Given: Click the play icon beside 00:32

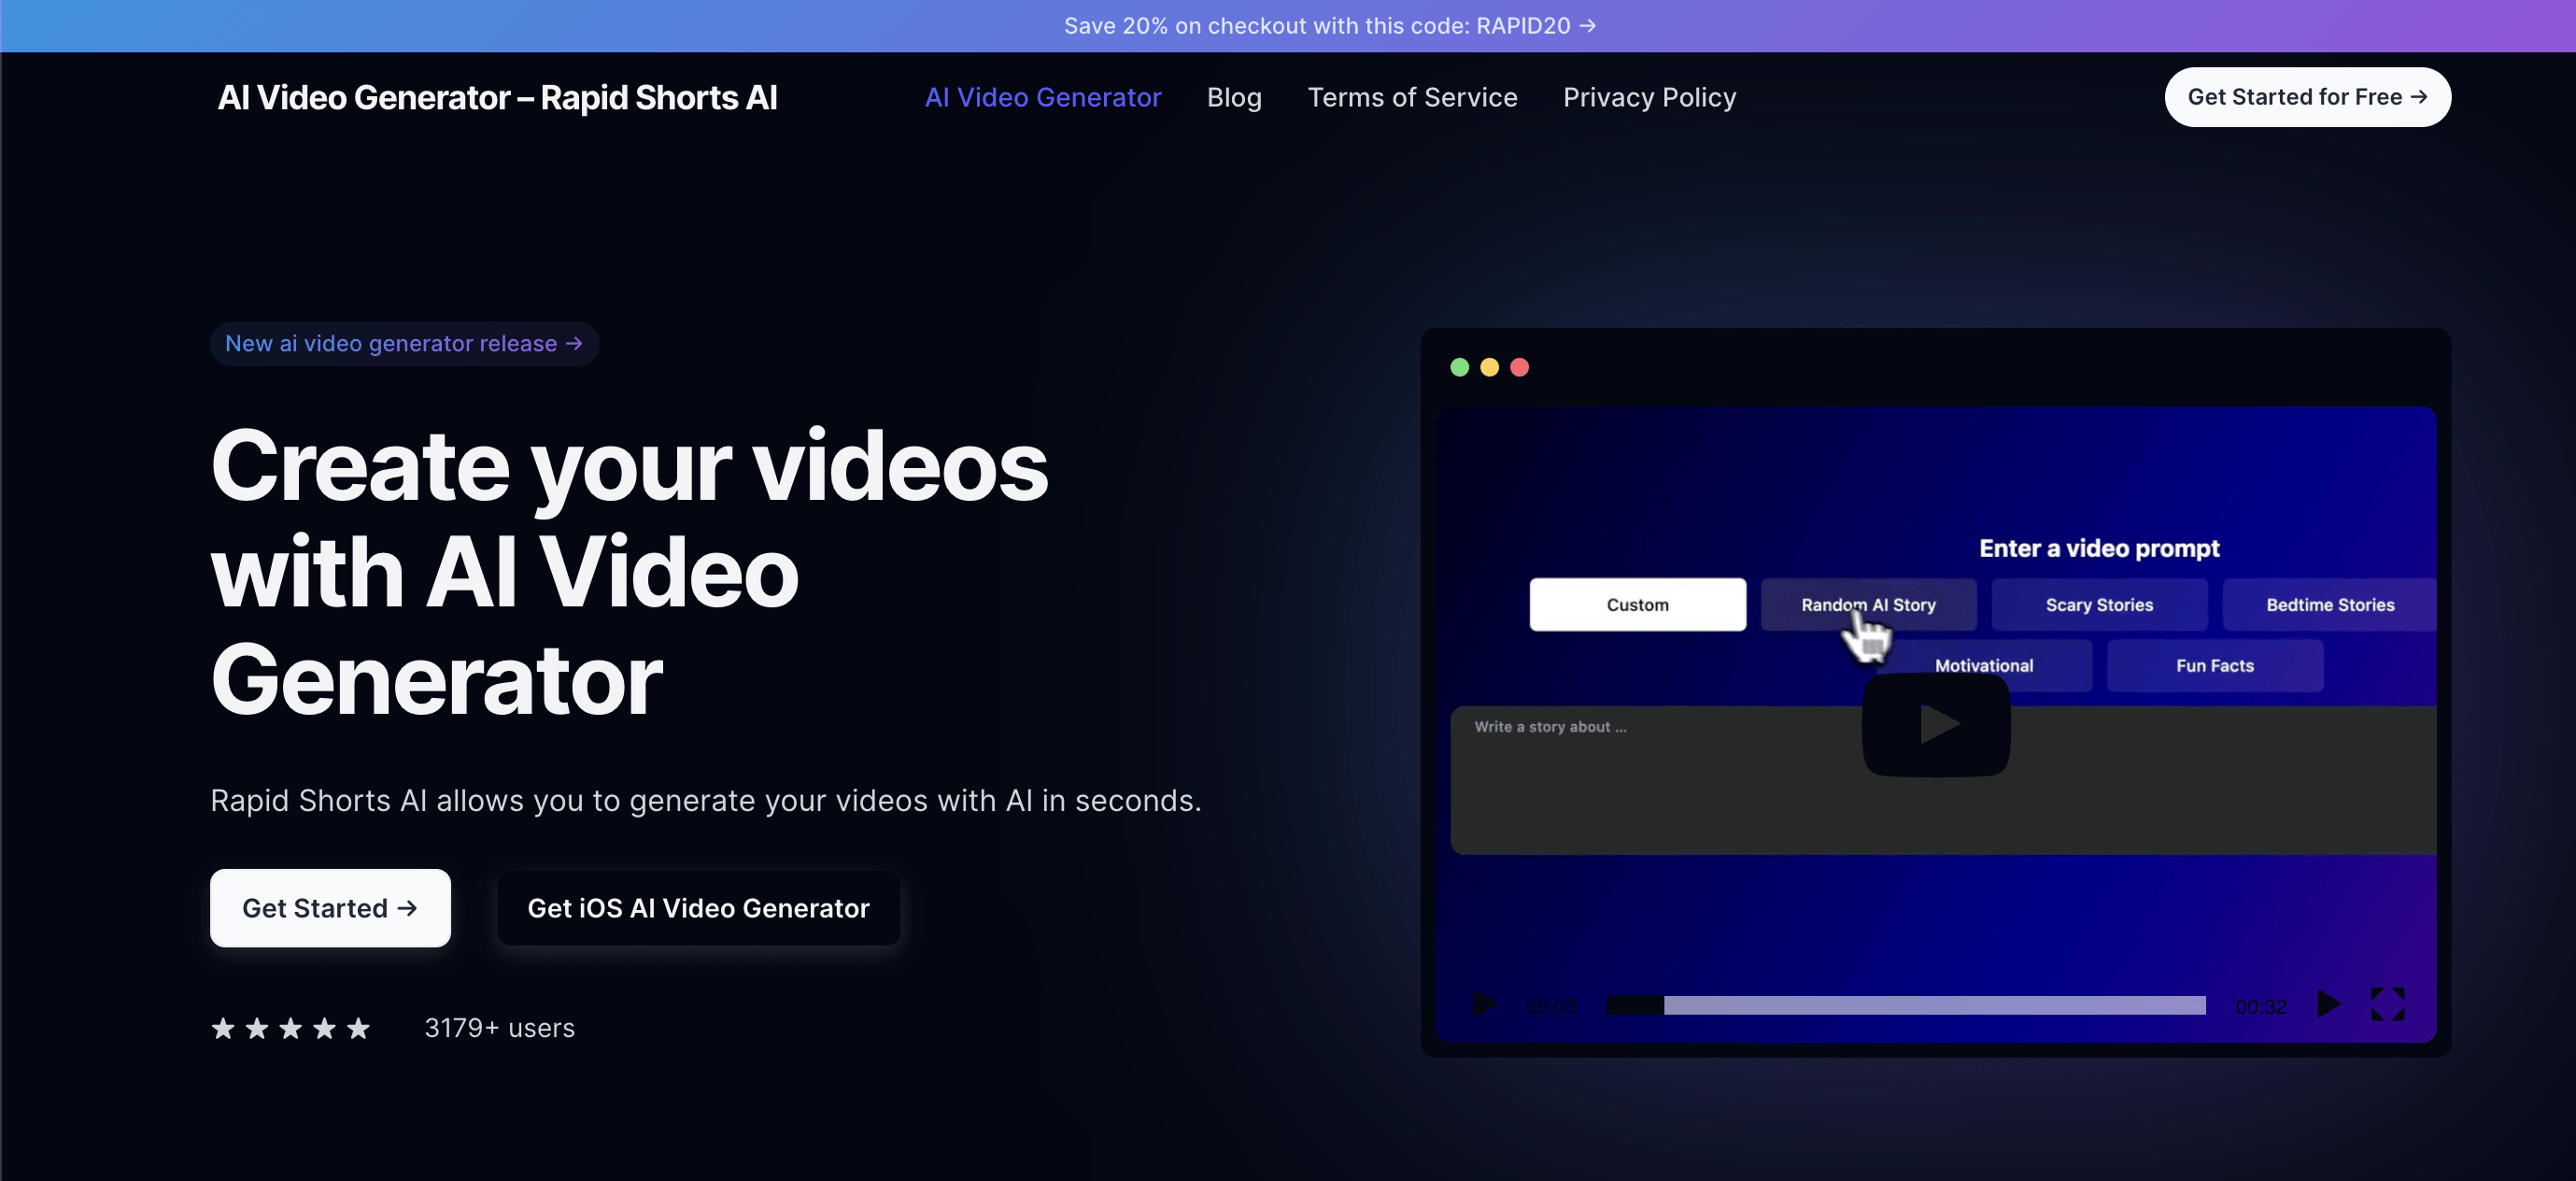Looking at the screenshot, I should click(x=2328, y=1003).
